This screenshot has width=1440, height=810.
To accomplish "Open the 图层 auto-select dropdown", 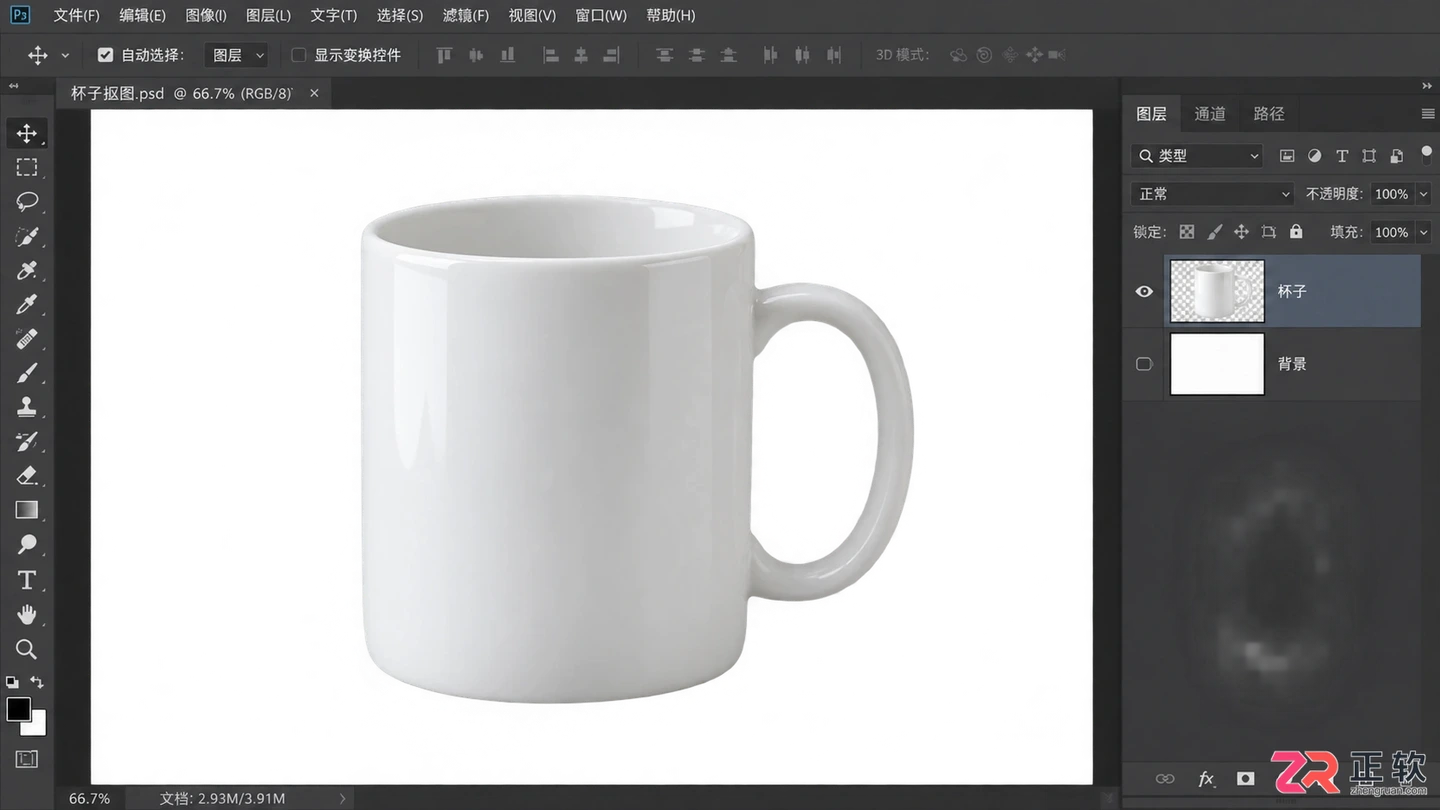I will click(x=237, y=55).
